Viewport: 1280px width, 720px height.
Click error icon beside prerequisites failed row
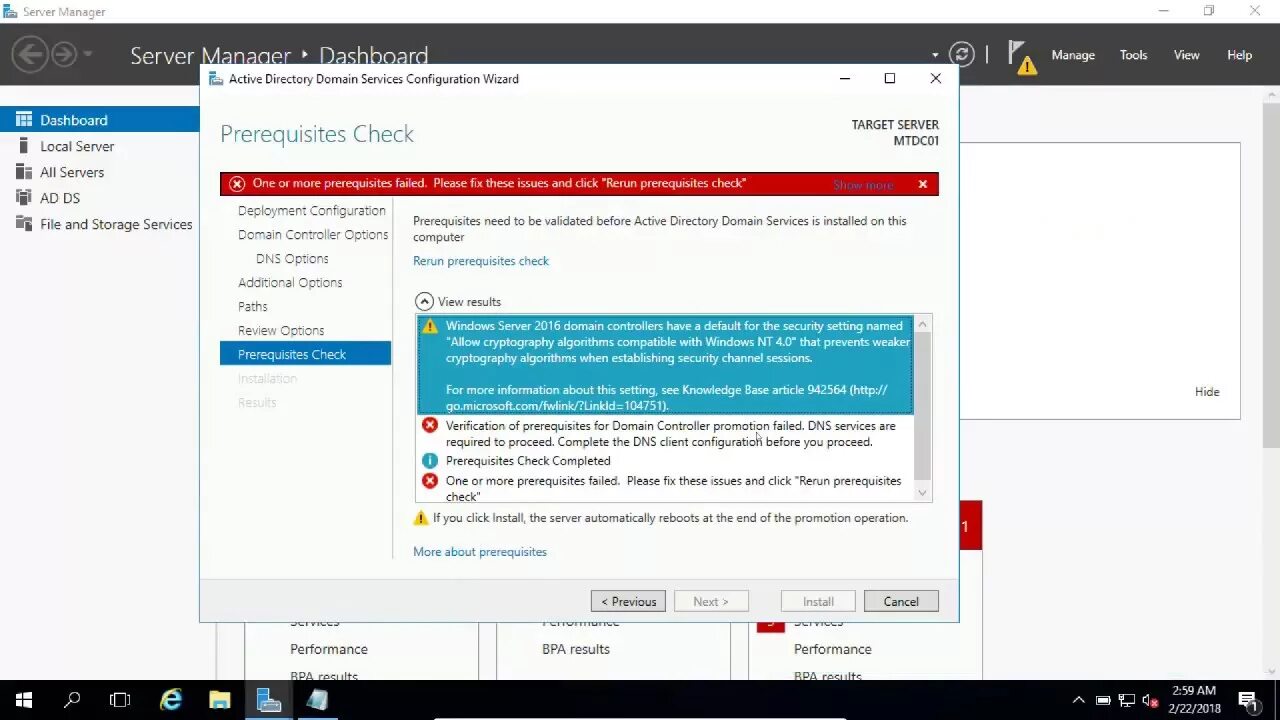430,481
